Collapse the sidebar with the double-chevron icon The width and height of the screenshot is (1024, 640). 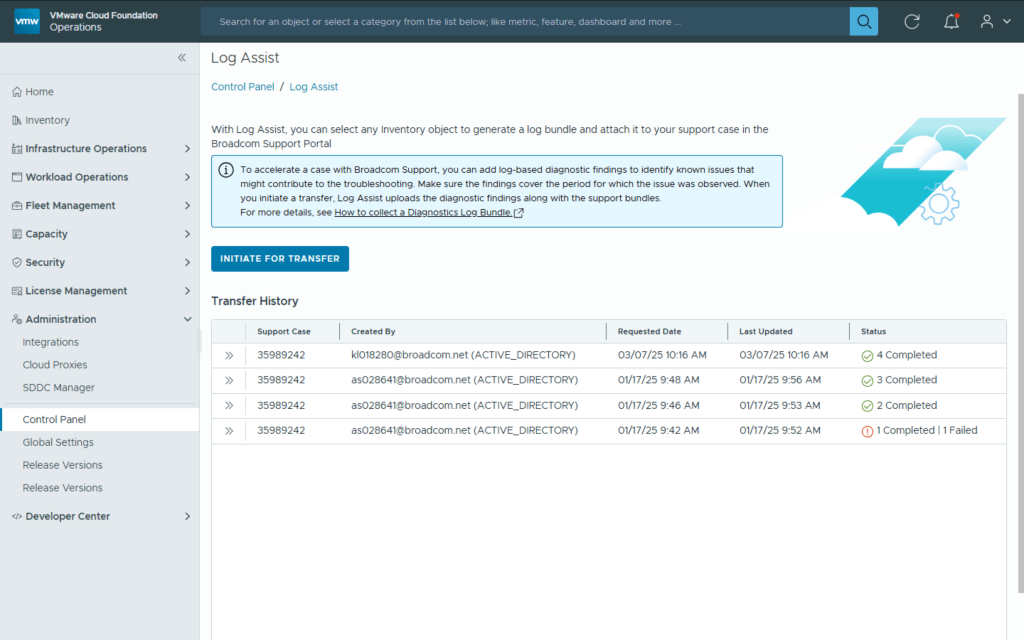pos(182,57)
